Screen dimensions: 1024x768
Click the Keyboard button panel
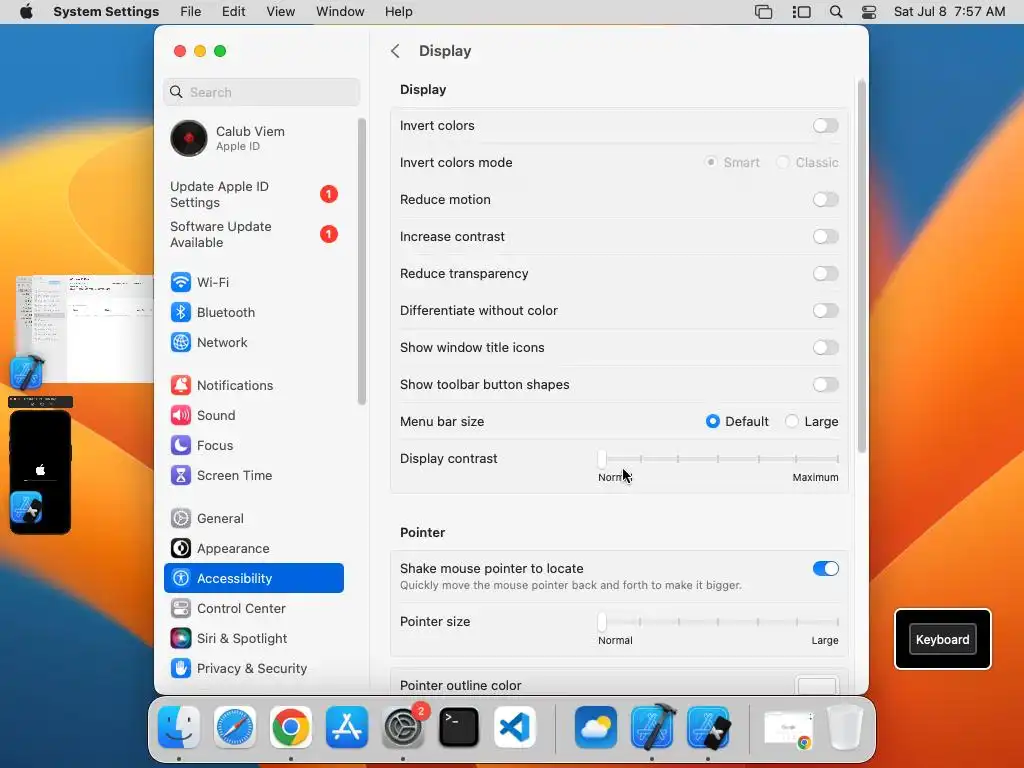(x=942, y=639)
